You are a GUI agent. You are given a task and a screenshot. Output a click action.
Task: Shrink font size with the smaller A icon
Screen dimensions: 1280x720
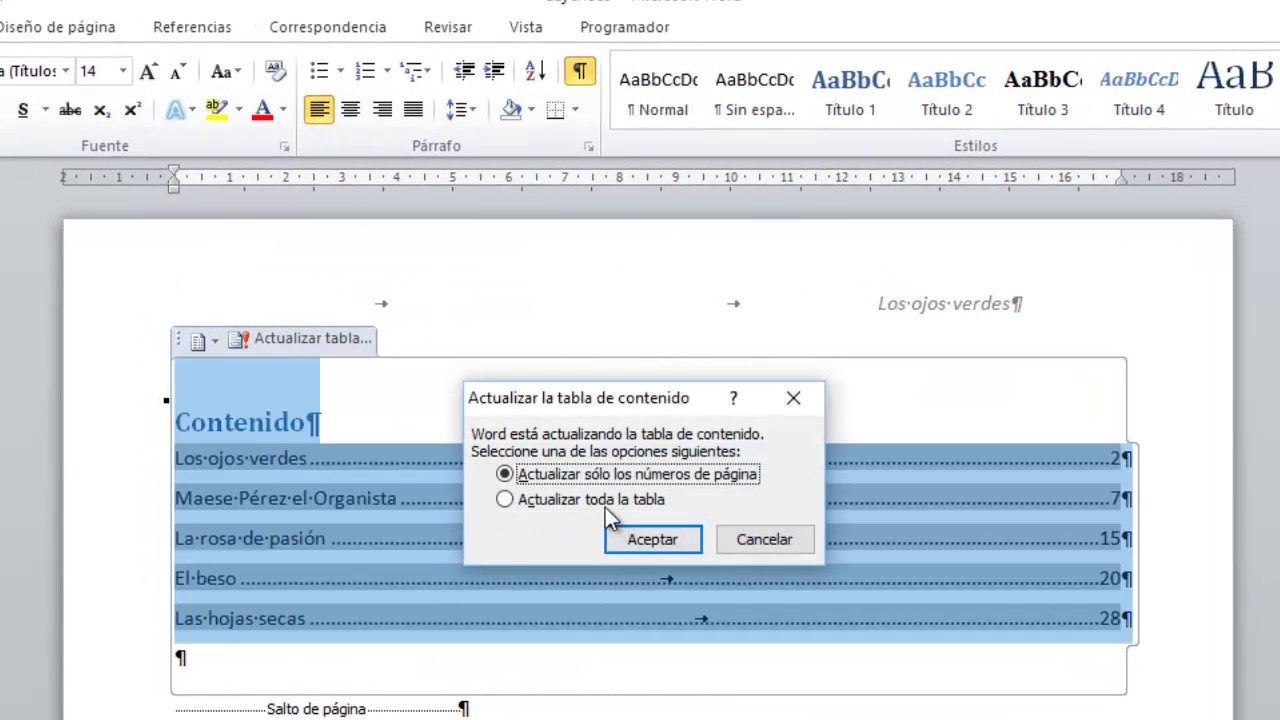coord(178,71)
